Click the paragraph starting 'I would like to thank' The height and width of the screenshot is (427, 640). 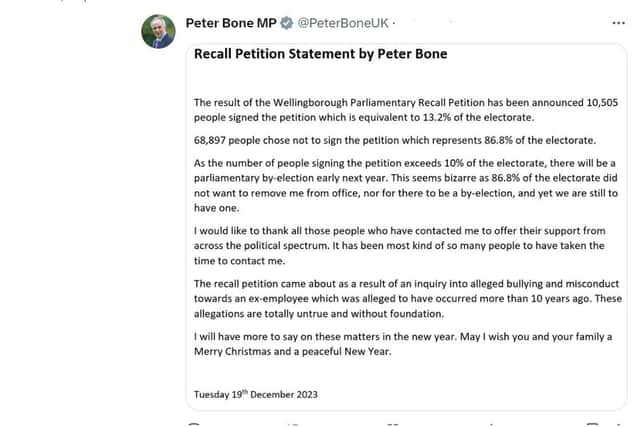(398, 244)
